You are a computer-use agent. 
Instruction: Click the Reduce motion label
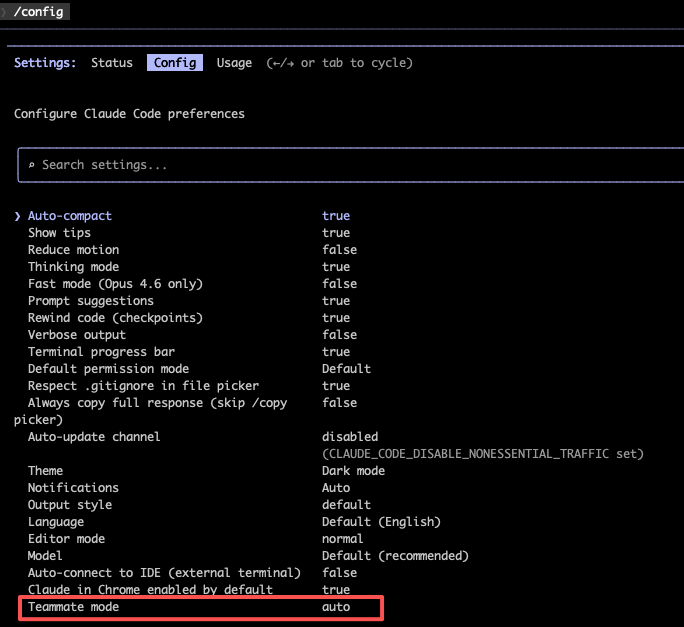click(73, 250)
